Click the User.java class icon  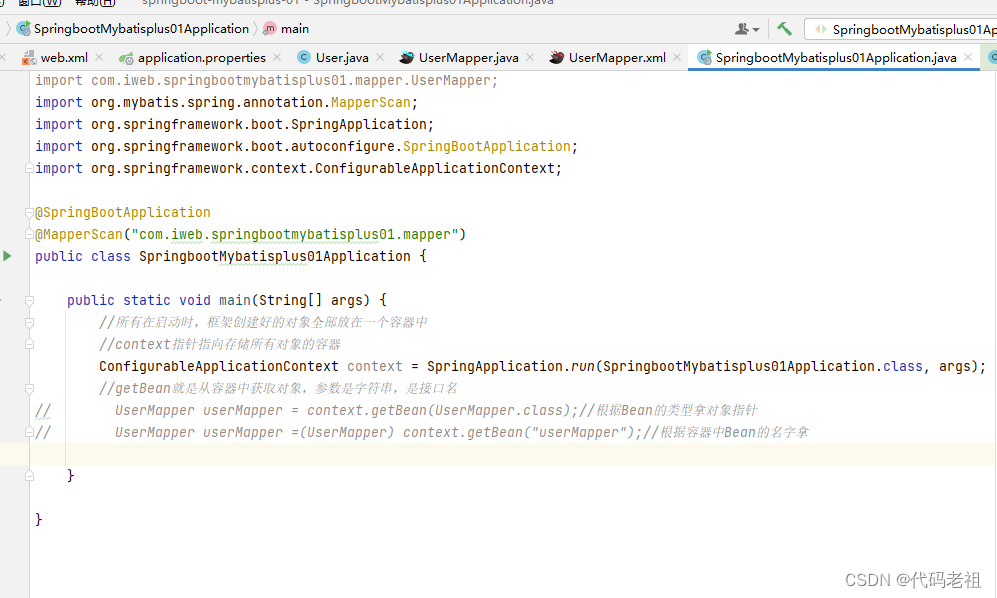coord(304,57)
